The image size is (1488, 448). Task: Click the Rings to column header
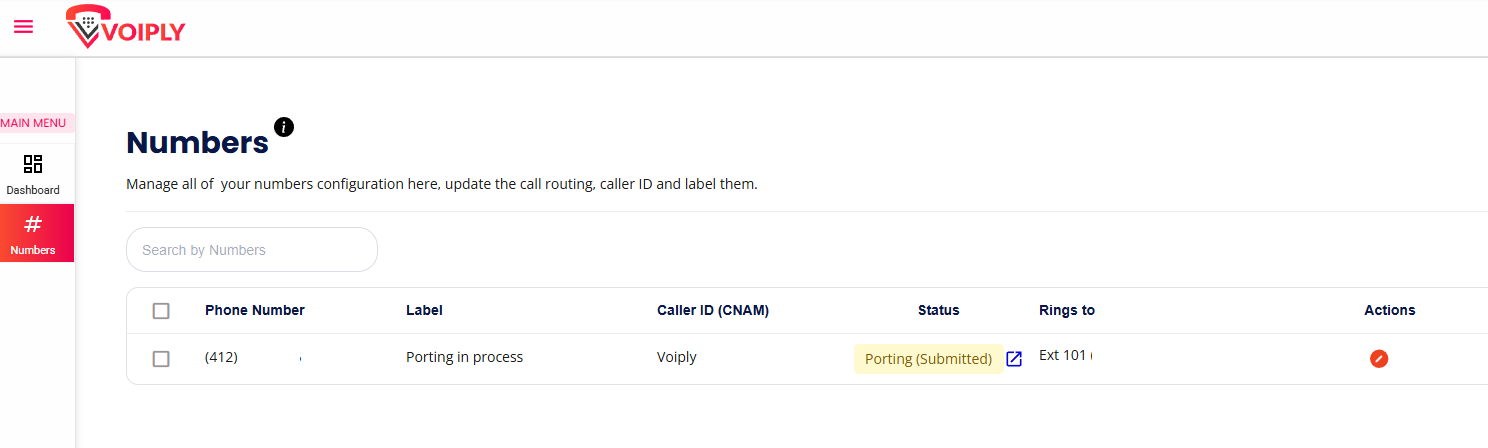point(1067,310)
